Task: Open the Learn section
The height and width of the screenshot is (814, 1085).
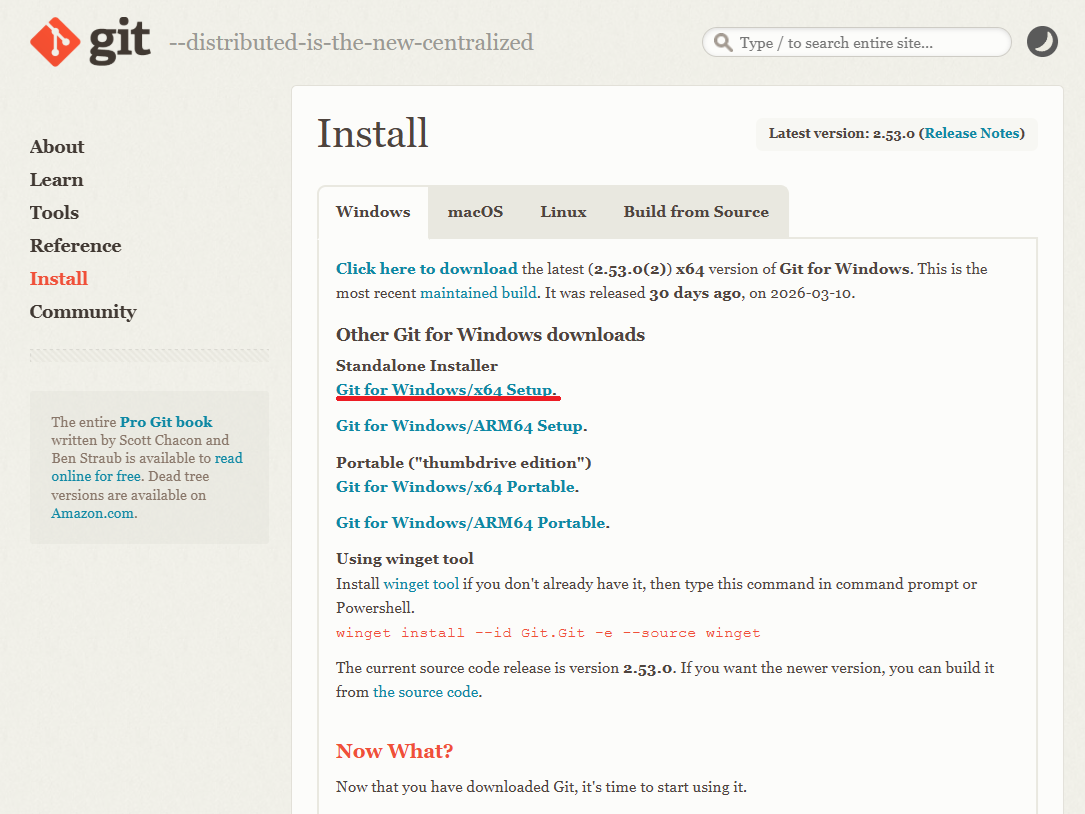Action: tap(57, 180)
